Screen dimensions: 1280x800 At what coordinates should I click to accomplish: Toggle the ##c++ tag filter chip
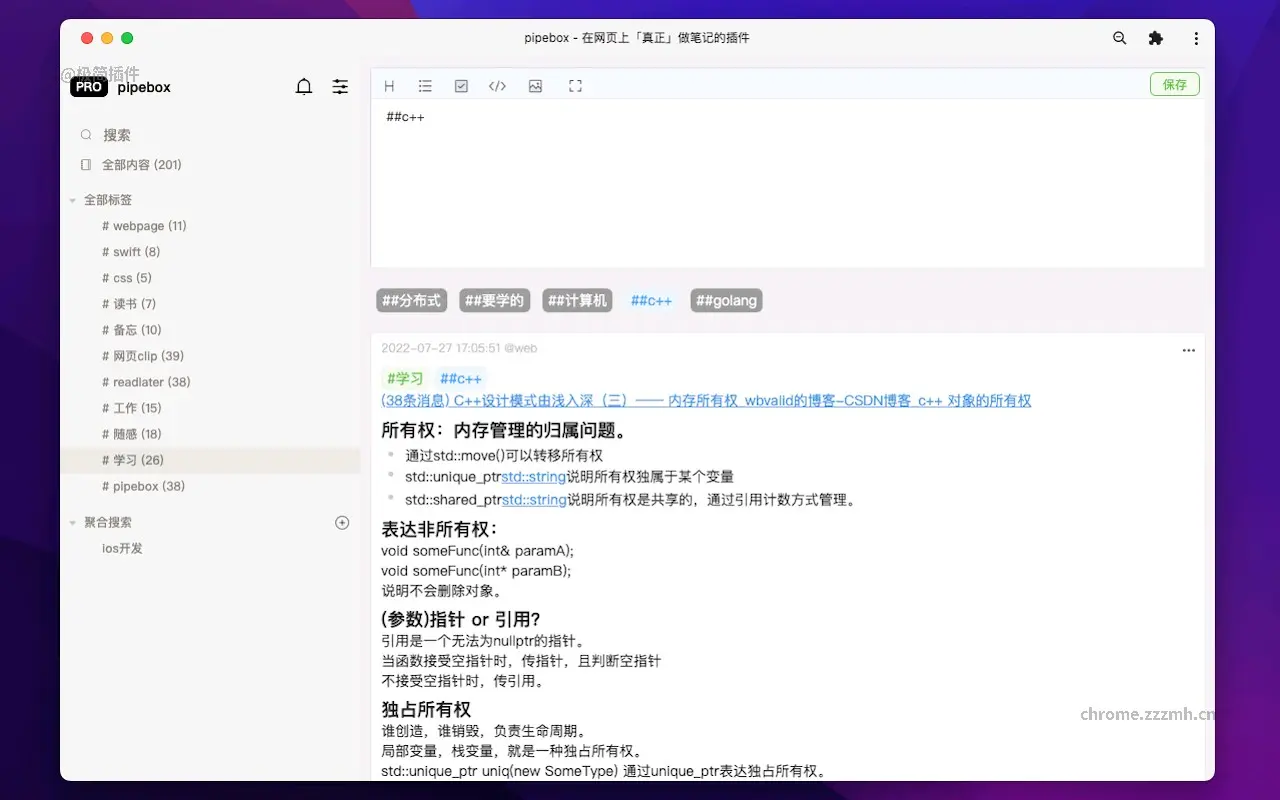(651, 299)
